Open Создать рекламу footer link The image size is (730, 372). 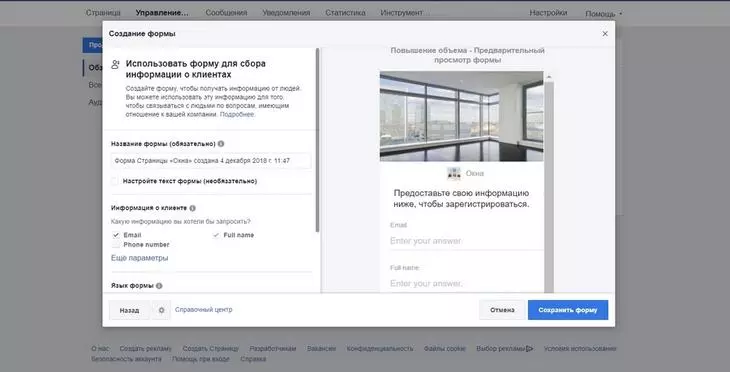click(145, 348)
